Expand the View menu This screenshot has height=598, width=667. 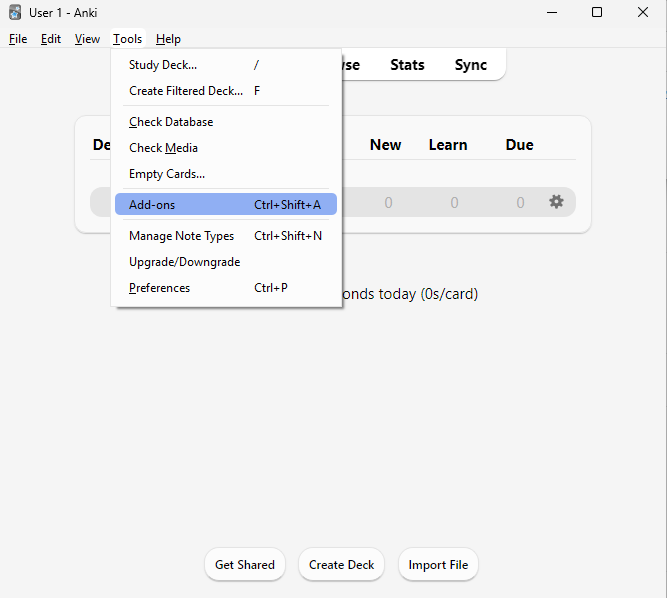tap(87, 39)
